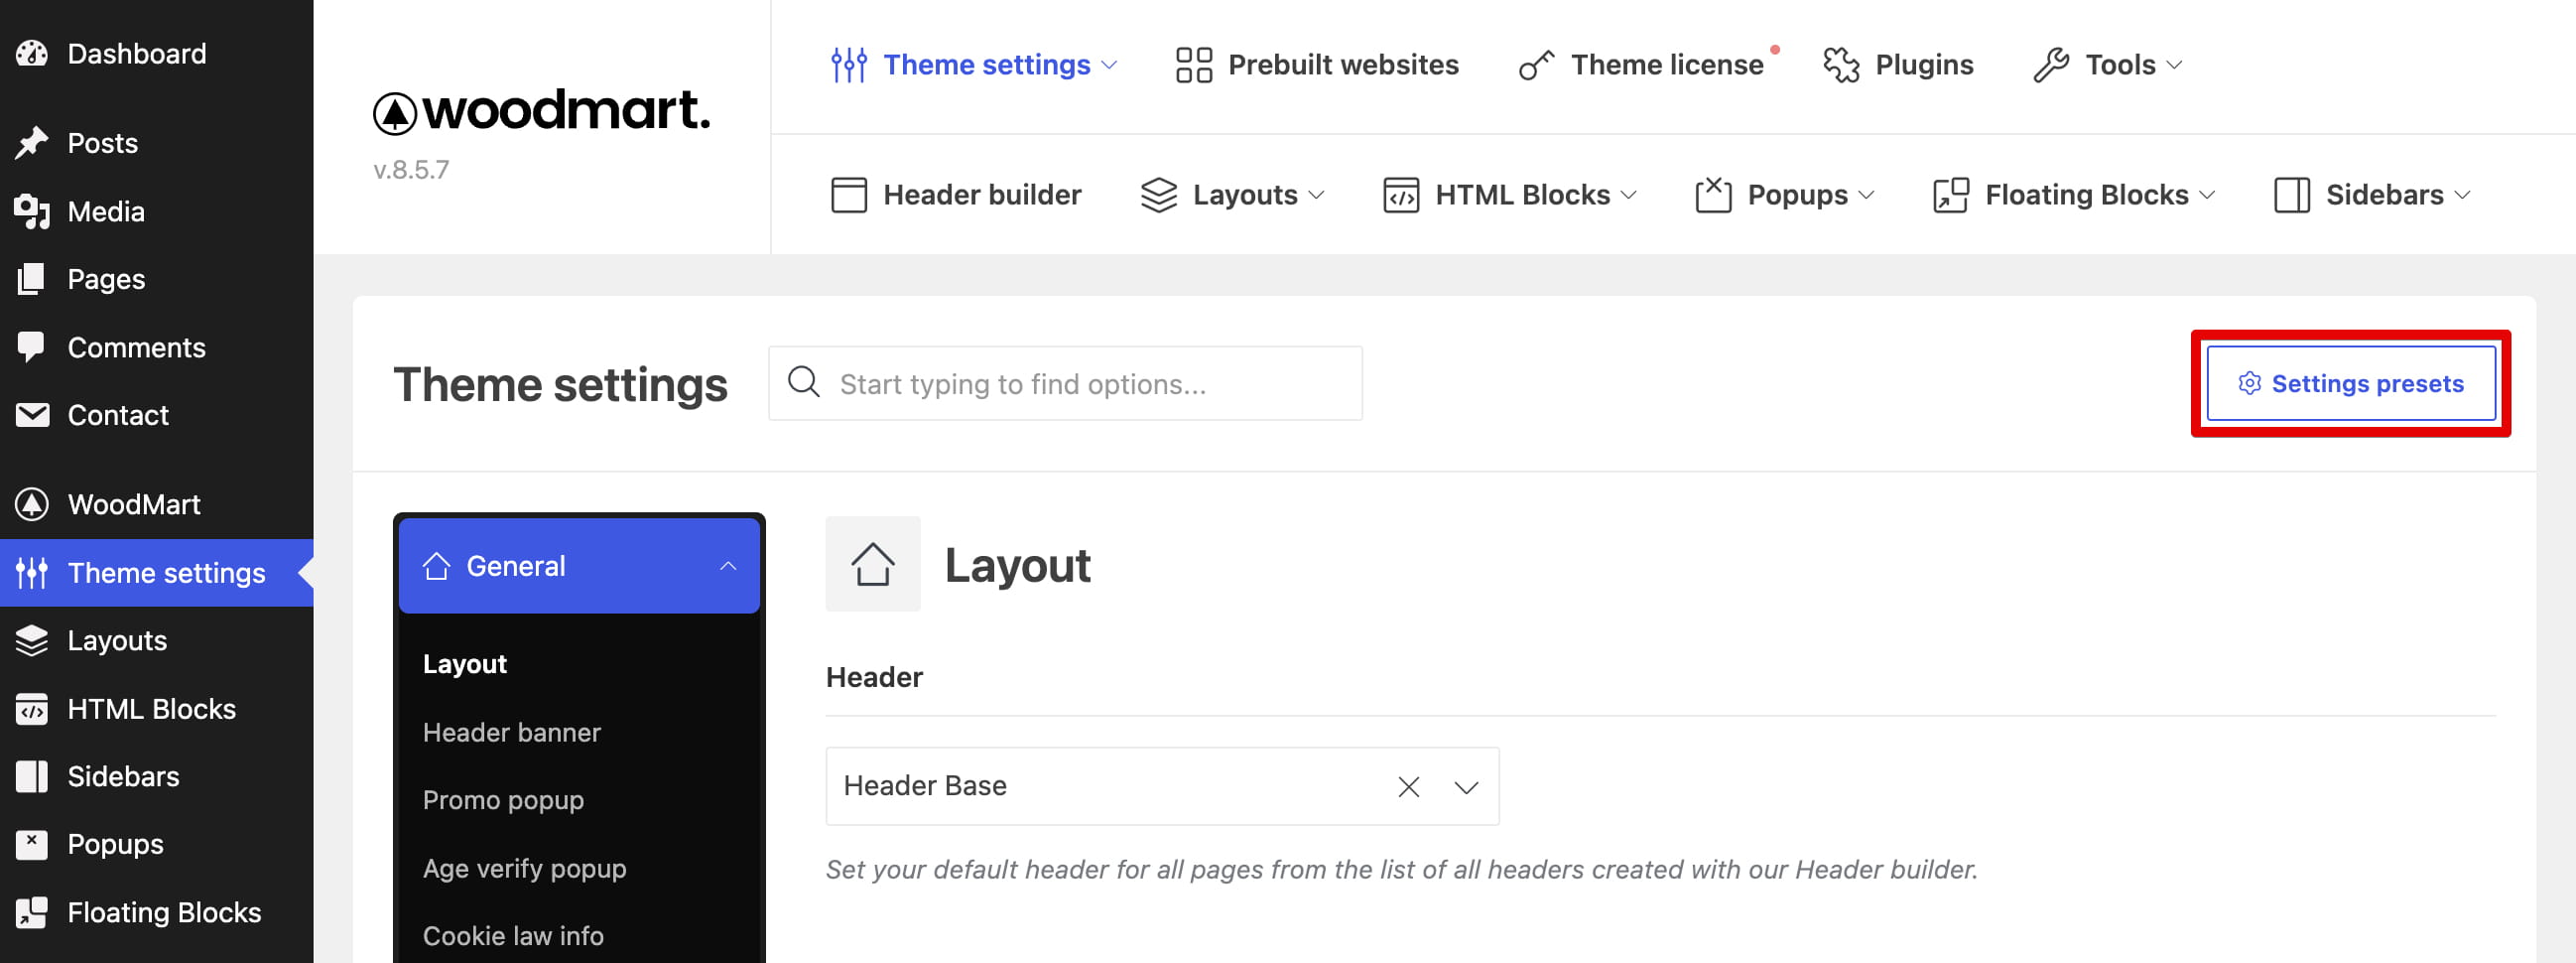Click the top bar Layouts layers icon
Screen dimensions: 2576x963
tap(1159, 195)
